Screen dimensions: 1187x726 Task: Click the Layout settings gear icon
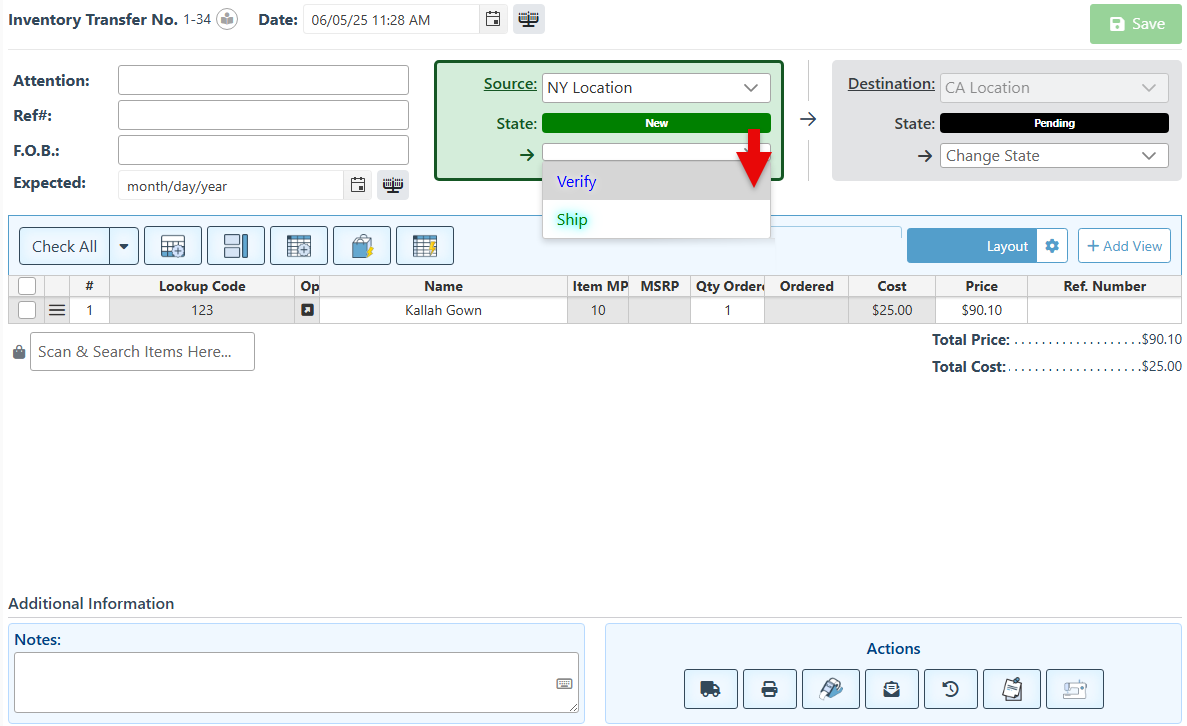(x=1052, y=246)
